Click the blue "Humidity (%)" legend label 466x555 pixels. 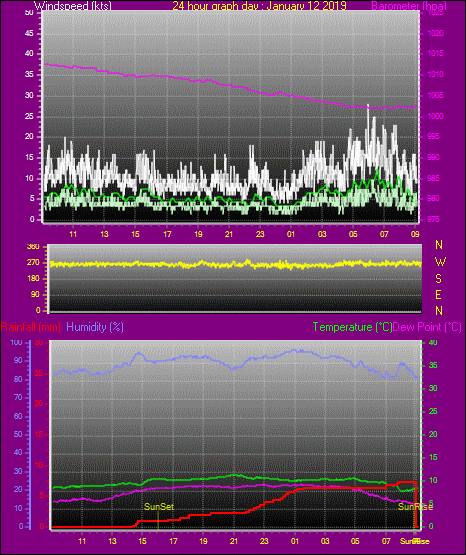95,327
